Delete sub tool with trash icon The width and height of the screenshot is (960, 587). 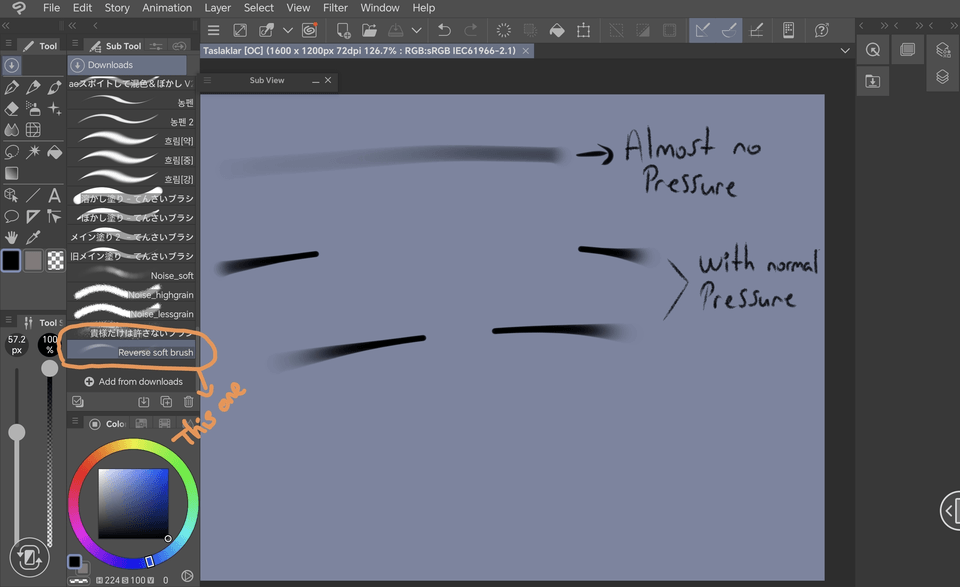pyautogui.click(x=189, y=402)
